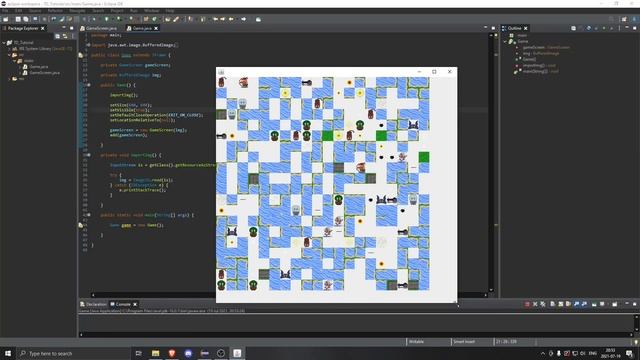Image resolution: width=640 pixels, height=360 pixels.
Task: Click the green Run launch icon
Action: (107, 19)
